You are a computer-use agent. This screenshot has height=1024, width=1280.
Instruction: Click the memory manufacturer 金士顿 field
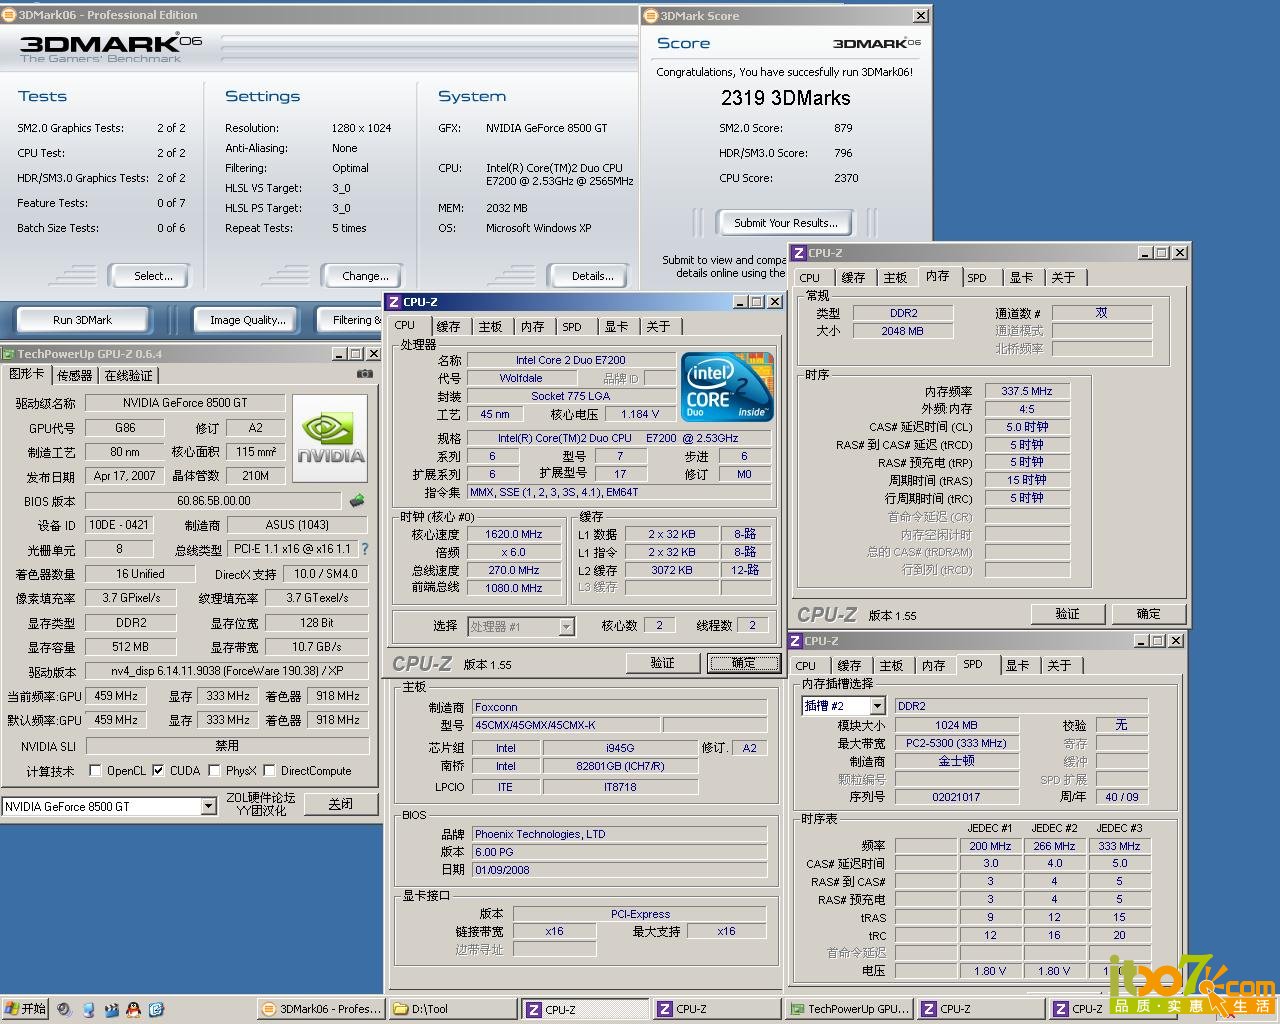[x=957, y=761]
